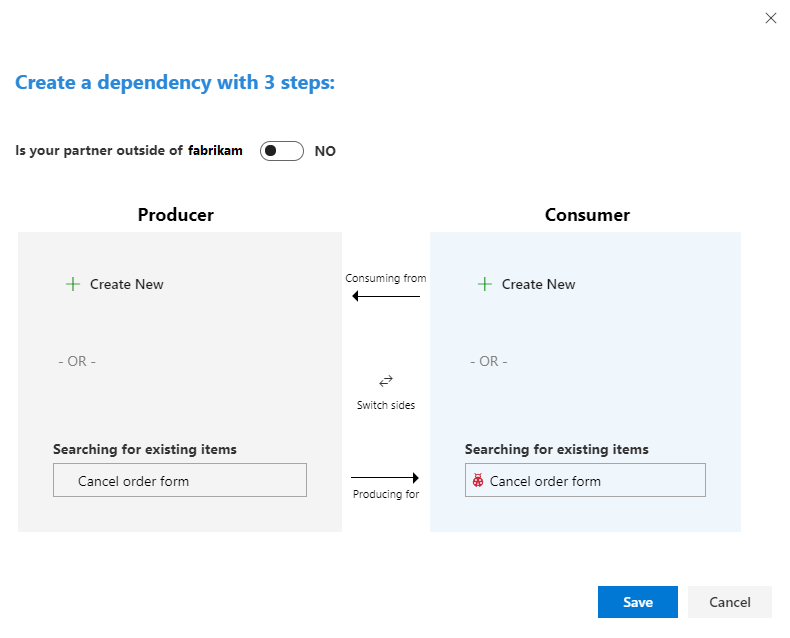This screenshot has height=638, width=790.
Task: Select Create New text in Consumer panel
Action: point(539,284)
